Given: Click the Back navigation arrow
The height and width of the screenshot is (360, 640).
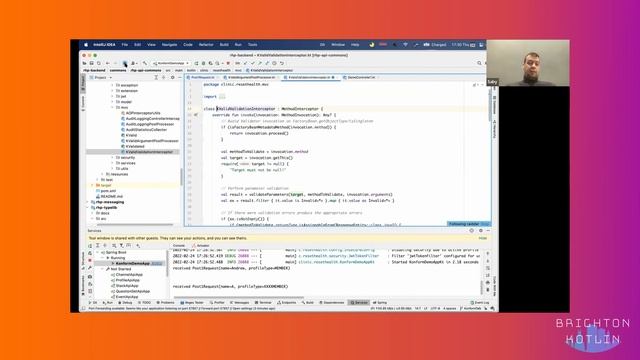Looking at the screenshot, I should [107, 63].
